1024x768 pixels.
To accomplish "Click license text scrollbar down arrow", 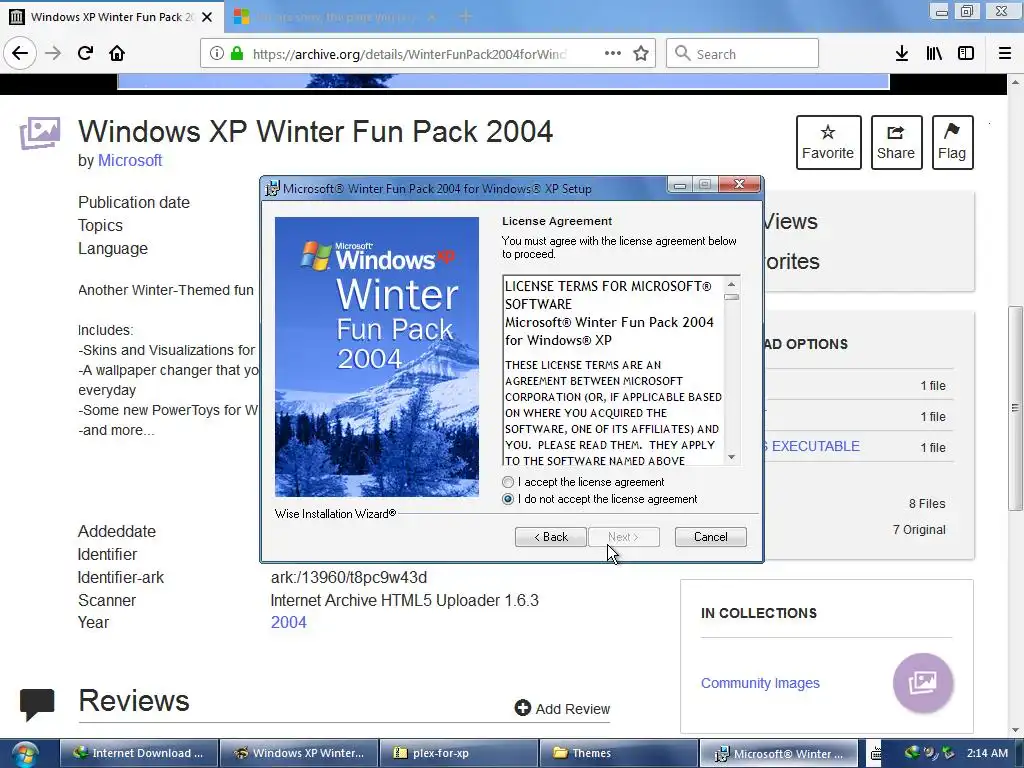I will [x=731, y=457].
